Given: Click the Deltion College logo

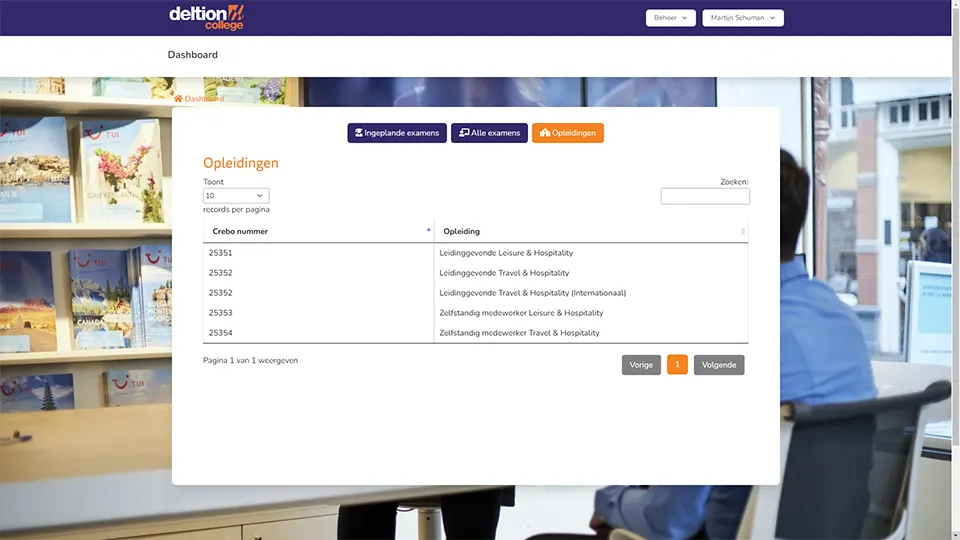Looking at the screenshot, I should [x=206, y=18].
